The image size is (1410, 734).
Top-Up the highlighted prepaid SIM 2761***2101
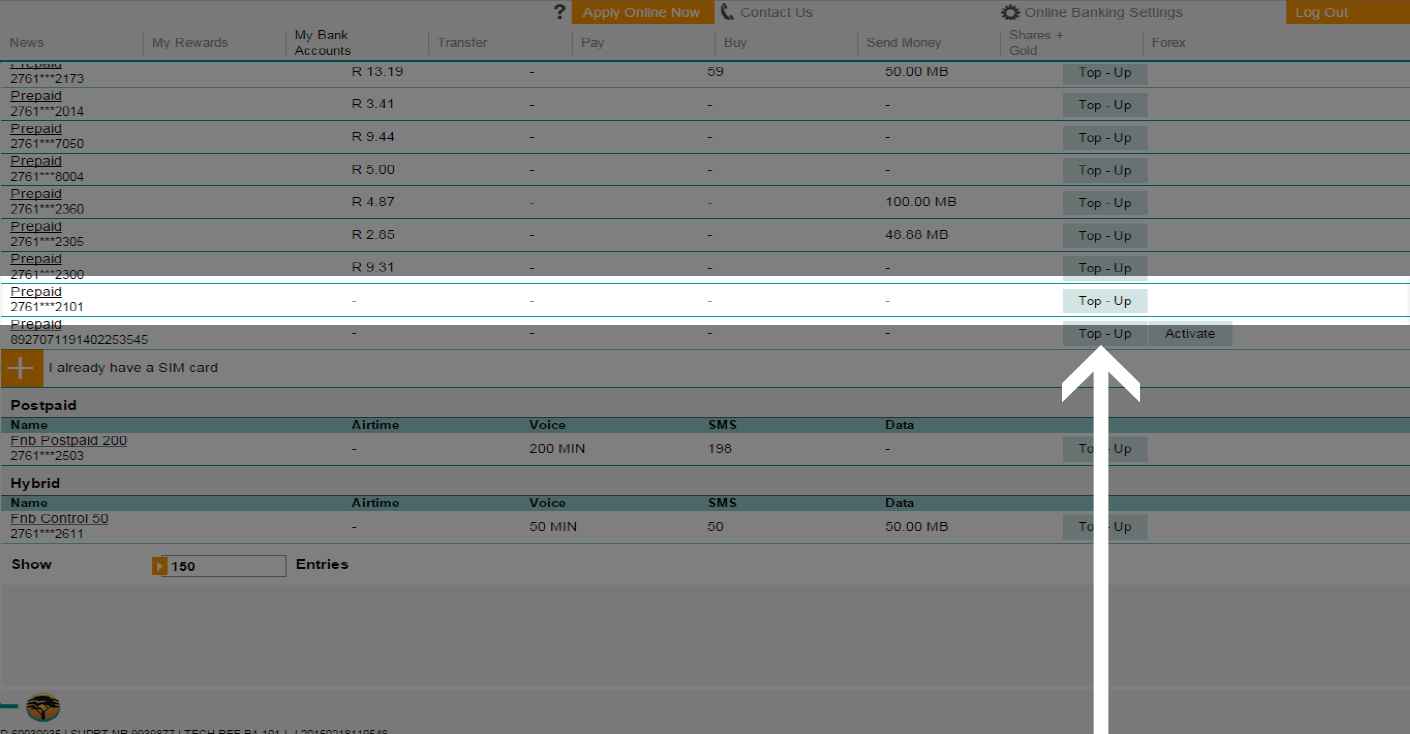click(x=1104, y=300)
